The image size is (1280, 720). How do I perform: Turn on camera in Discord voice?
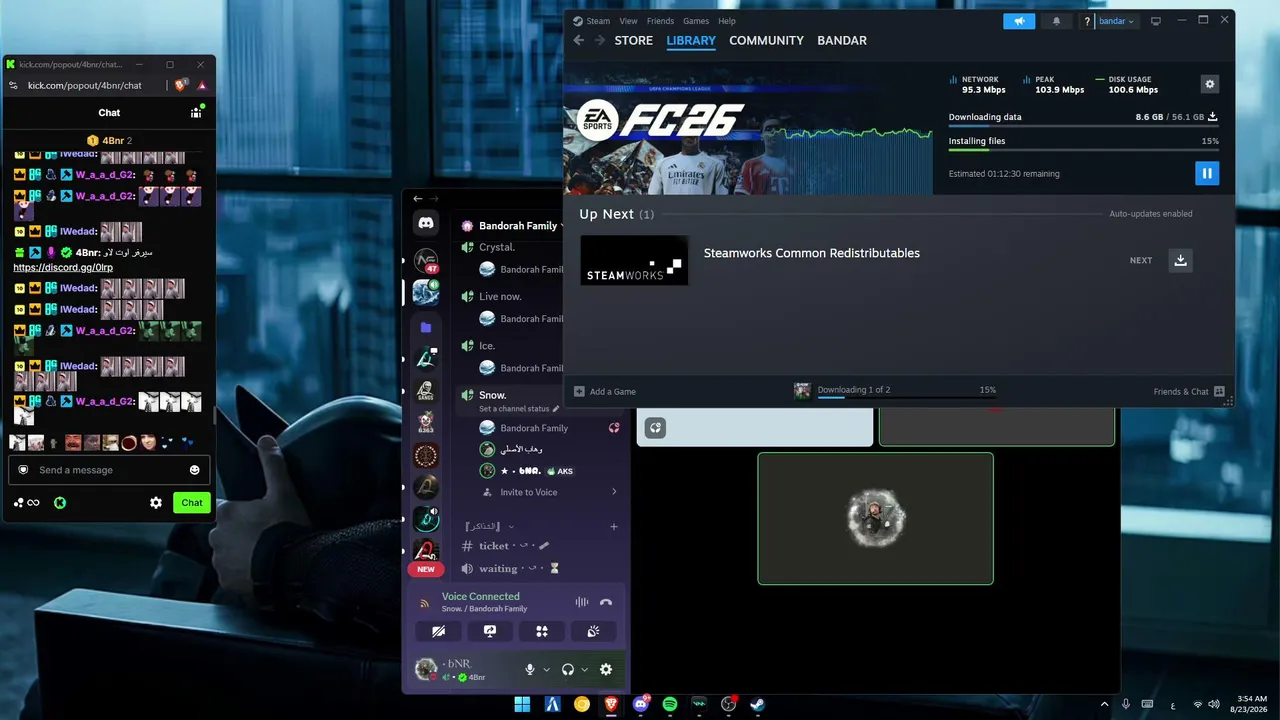click(x=438, y=631)
